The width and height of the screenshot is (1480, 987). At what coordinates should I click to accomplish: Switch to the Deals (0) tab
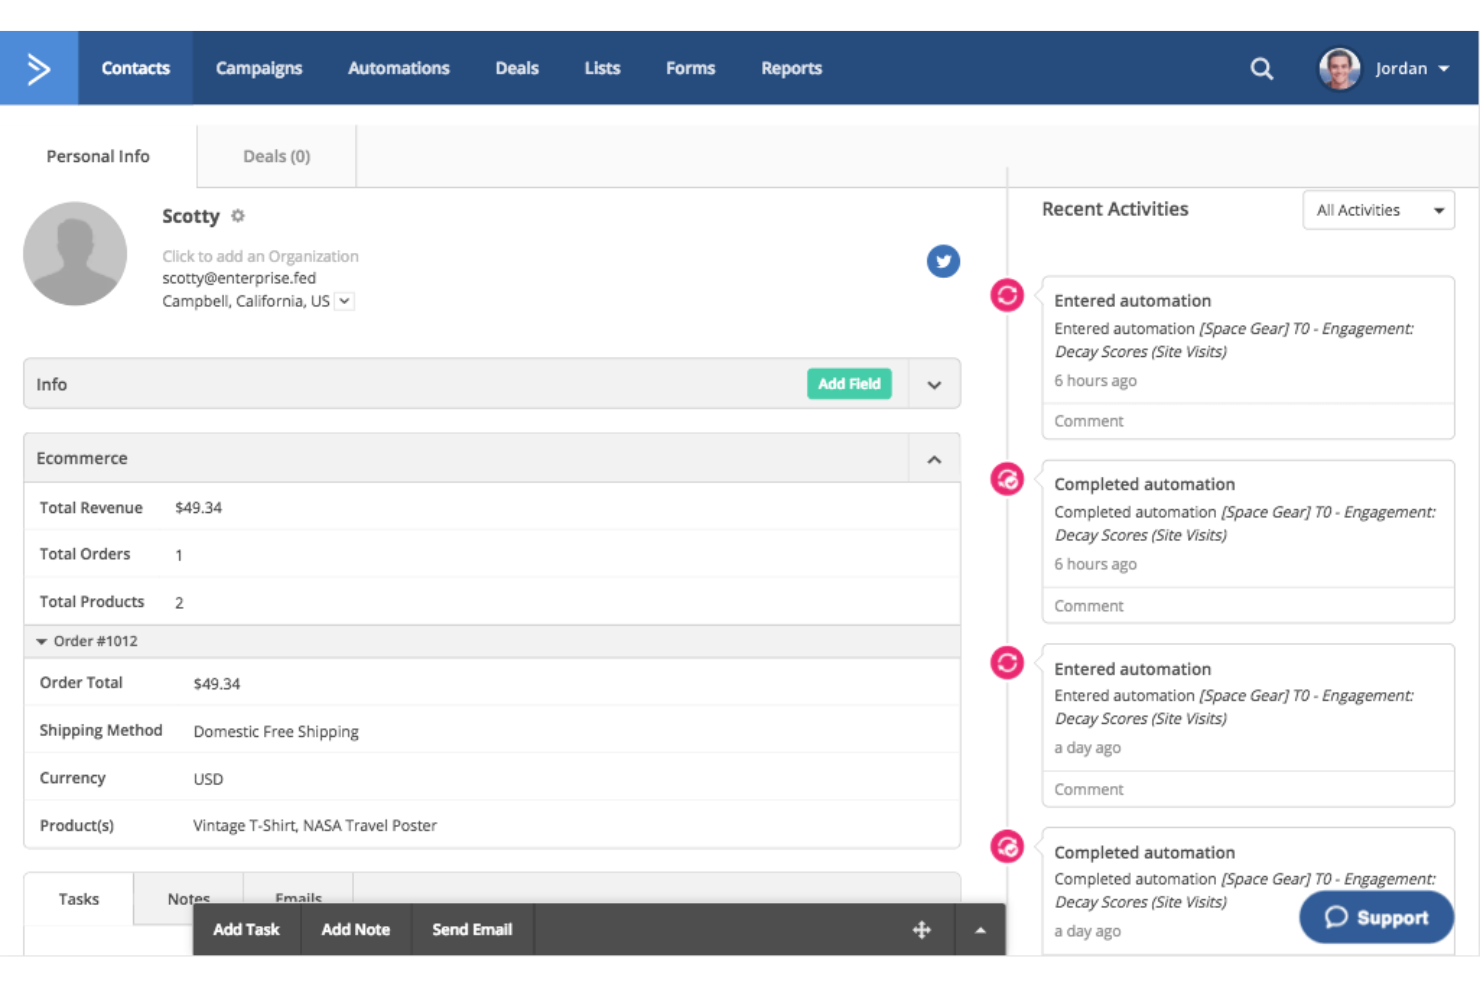[x=276, y=156]
